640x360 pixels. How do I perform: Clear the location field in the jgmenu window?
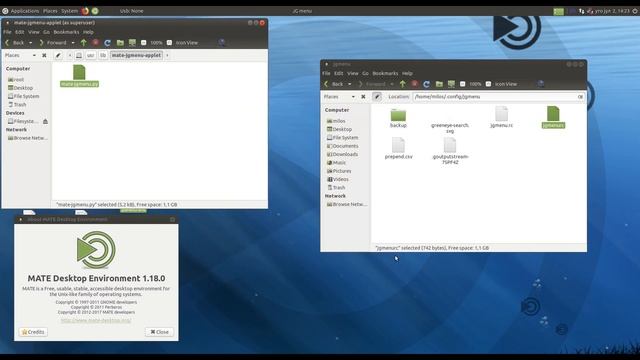(x=580, y=97)
